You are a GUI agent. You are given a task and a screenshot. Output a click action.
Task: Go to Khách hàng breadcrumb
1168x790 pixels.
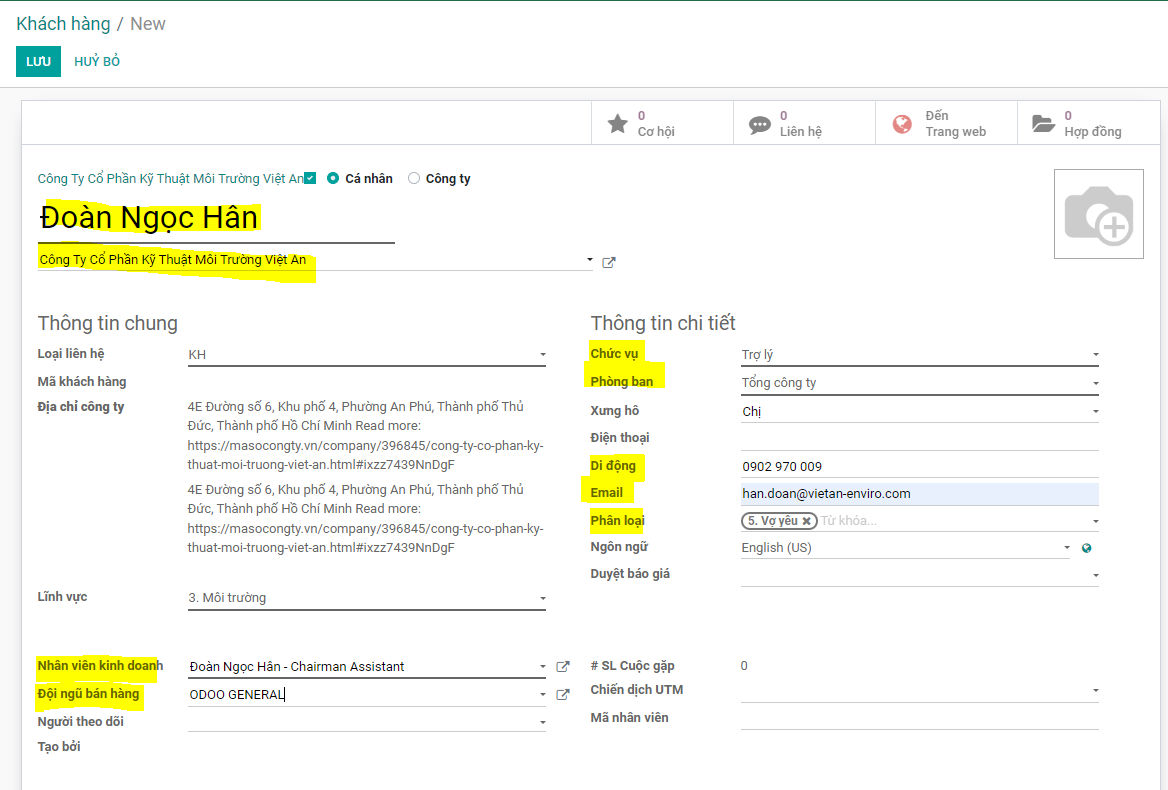click(63, 24)
